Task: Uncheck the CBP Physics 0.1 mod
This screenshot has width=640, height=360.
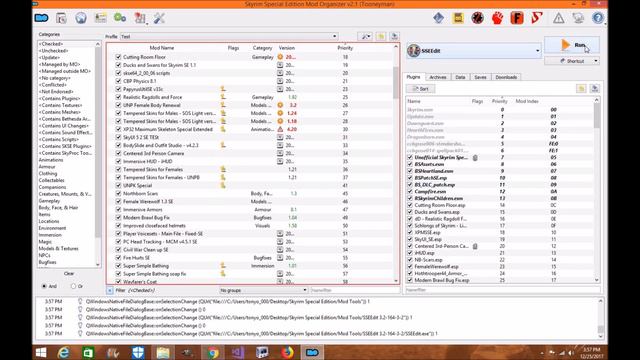Action: pyautogui.click(x=118, y=81)
